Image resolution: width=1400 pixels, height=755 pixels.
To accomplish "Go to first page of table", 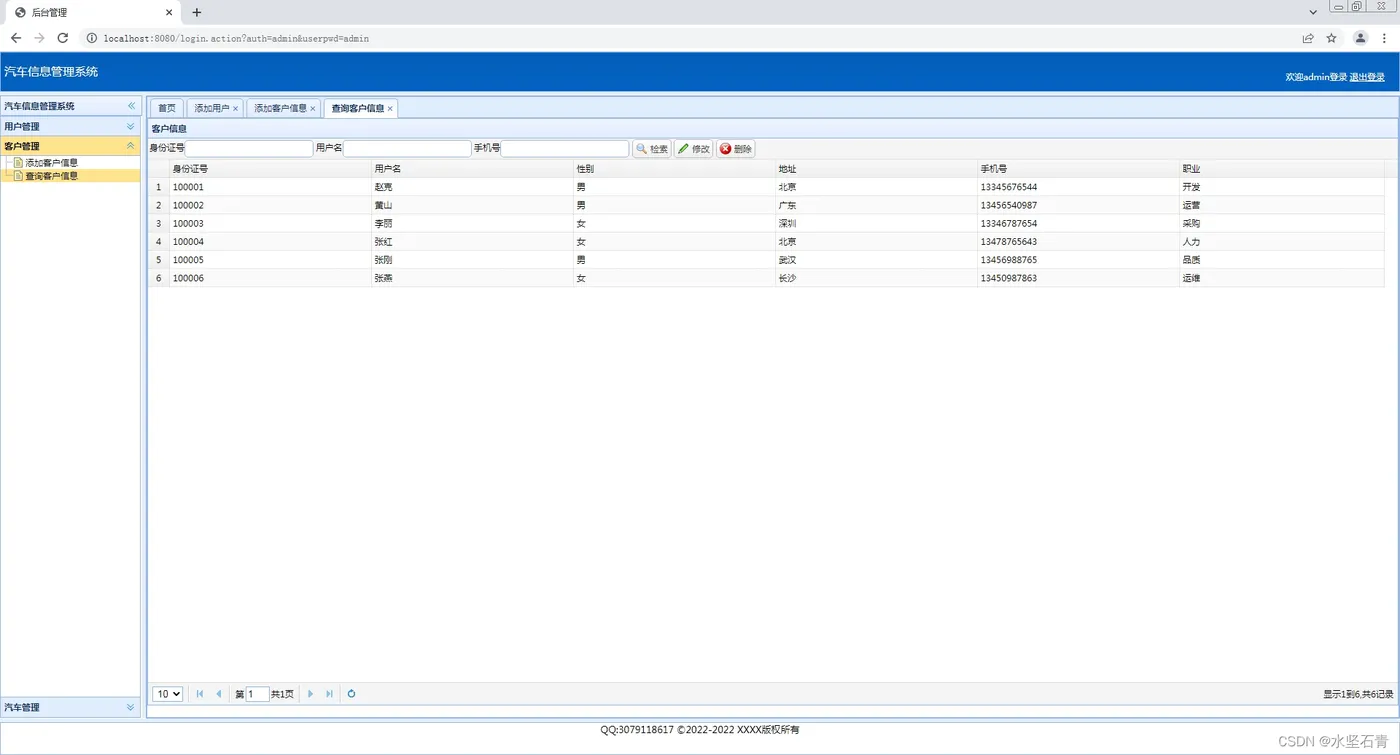I will 200,694.
